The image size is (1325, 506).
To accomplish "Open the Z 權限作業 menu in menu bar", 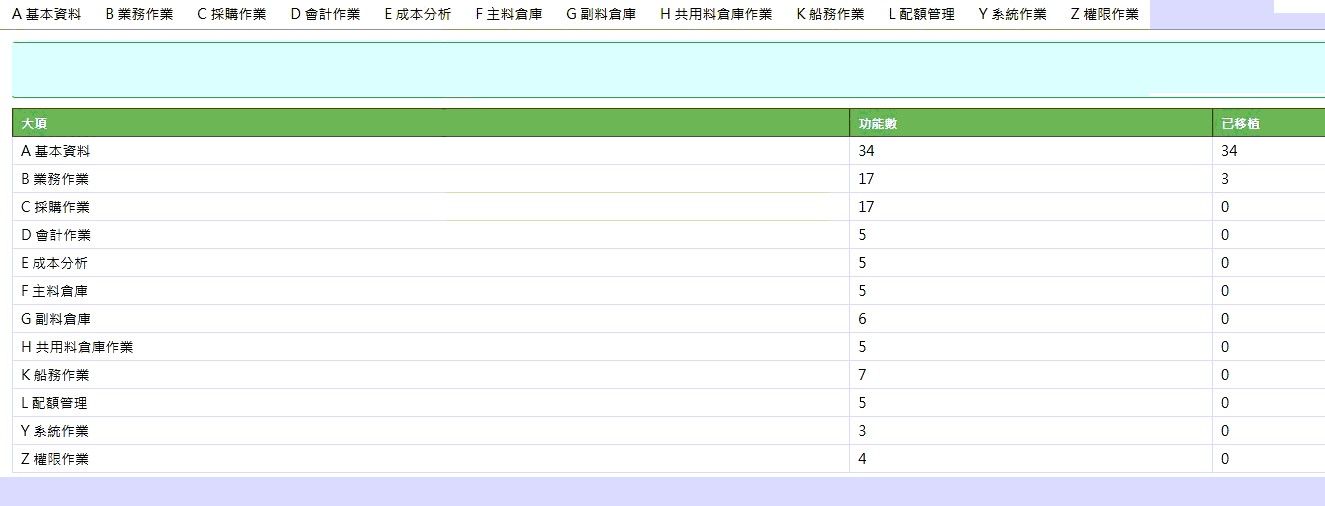I will pos(1104,14).
